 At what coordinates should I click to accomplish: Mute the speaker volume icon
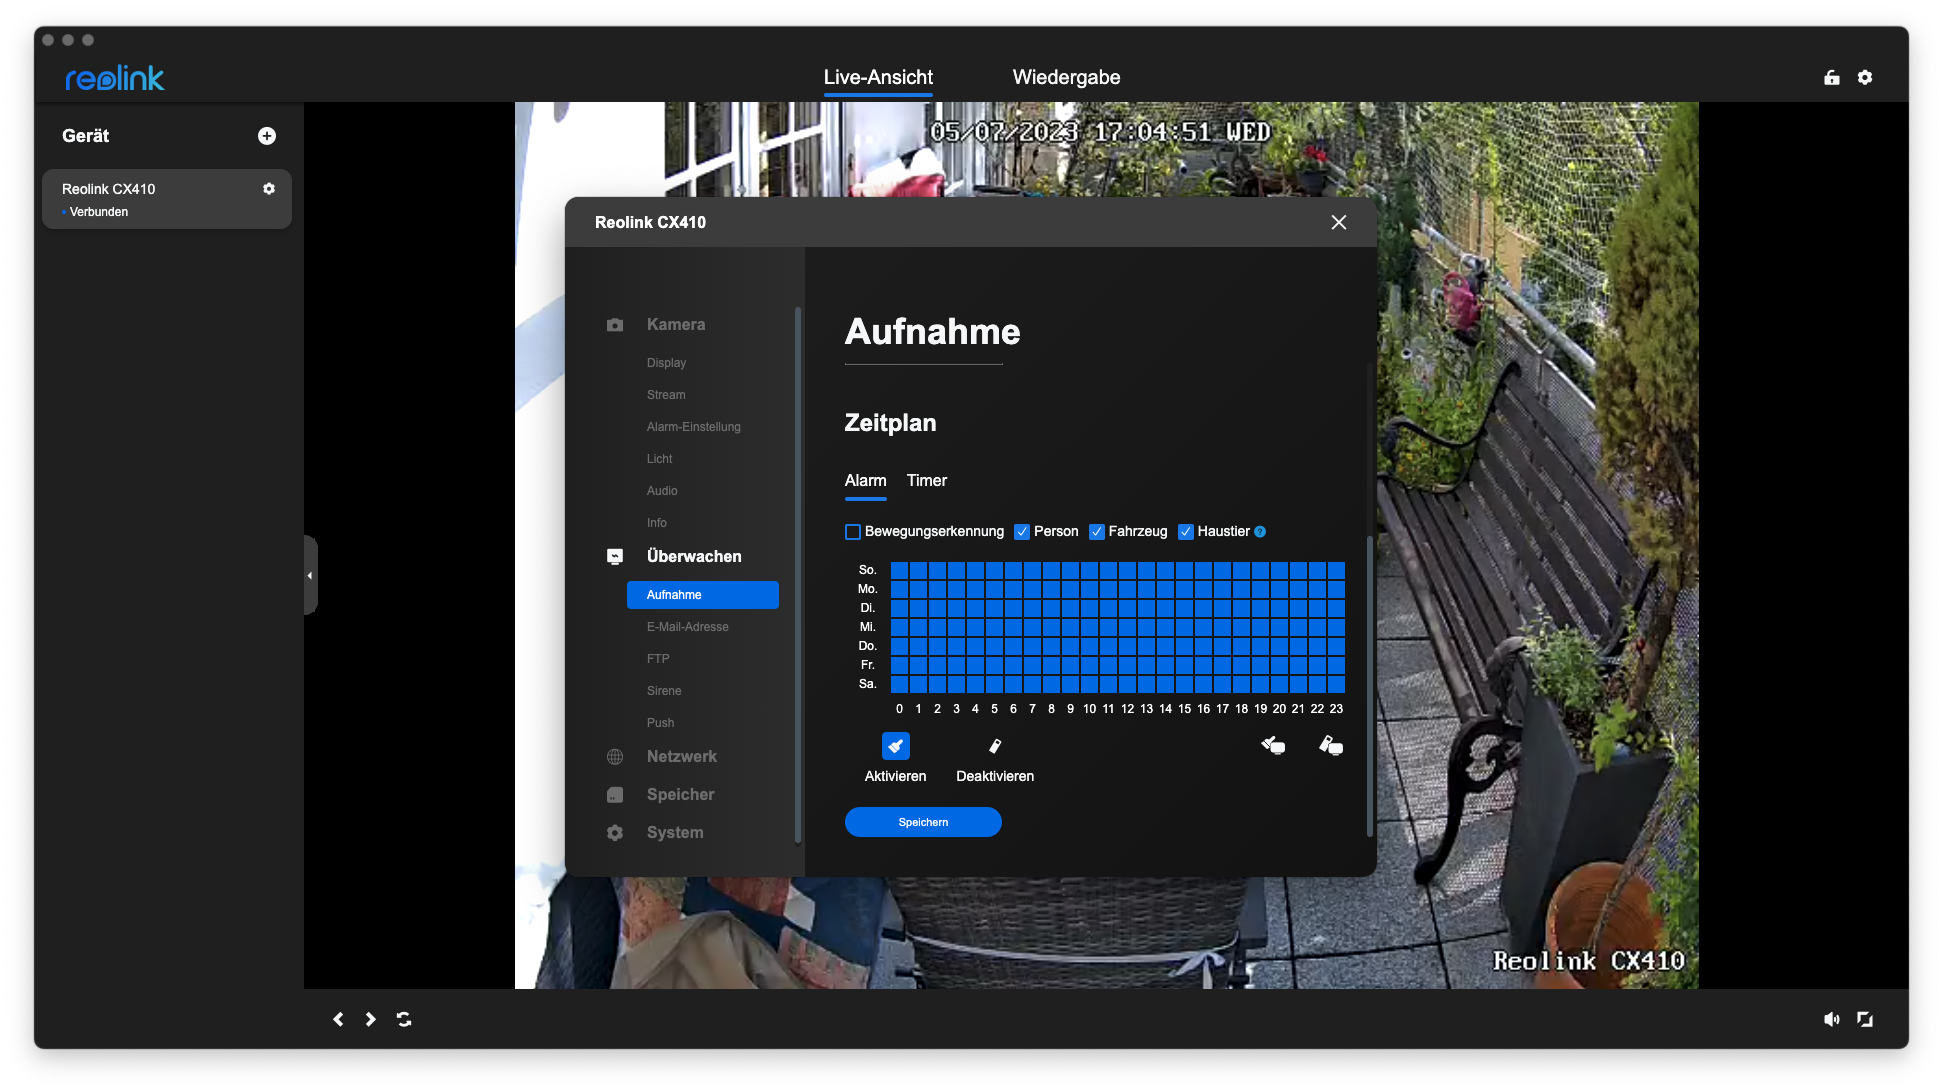1831,1019
